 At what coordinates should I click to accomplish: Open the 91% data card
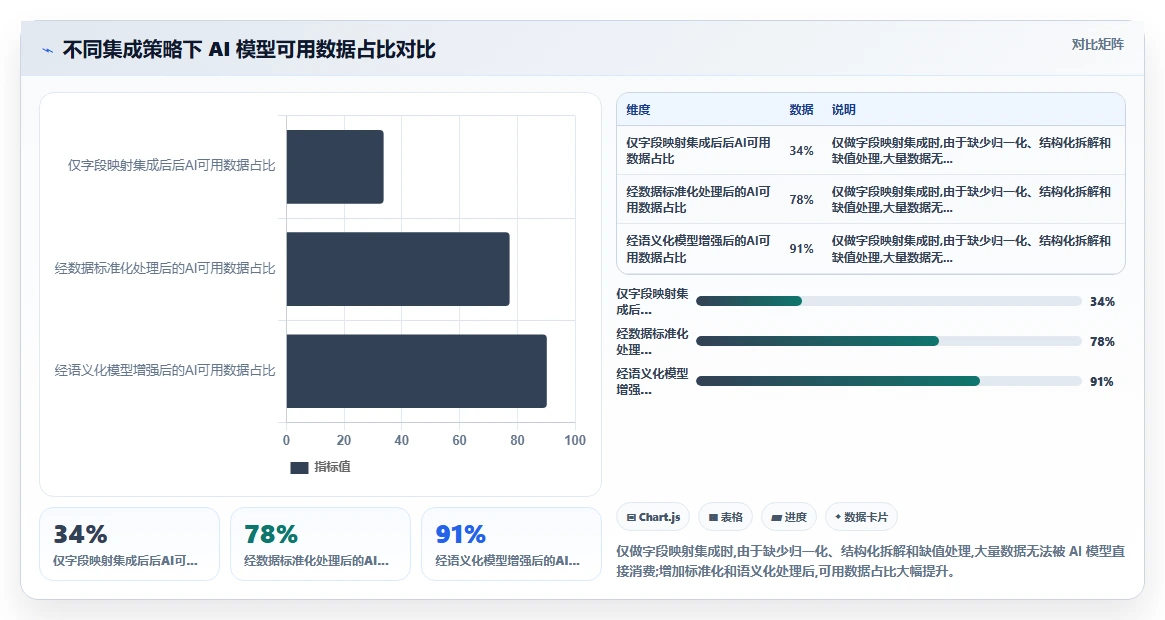(511, 543)
